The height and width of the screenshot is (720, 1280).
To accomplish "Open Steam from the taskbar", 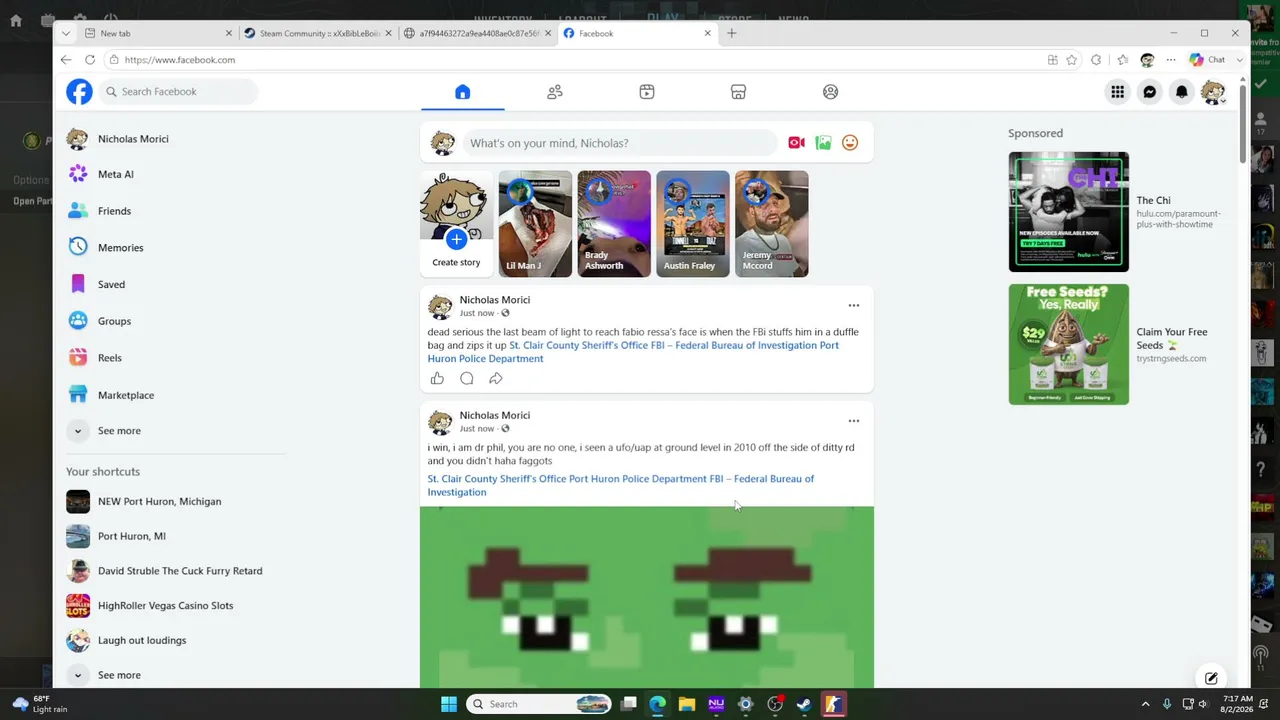I will click(803, 704).
